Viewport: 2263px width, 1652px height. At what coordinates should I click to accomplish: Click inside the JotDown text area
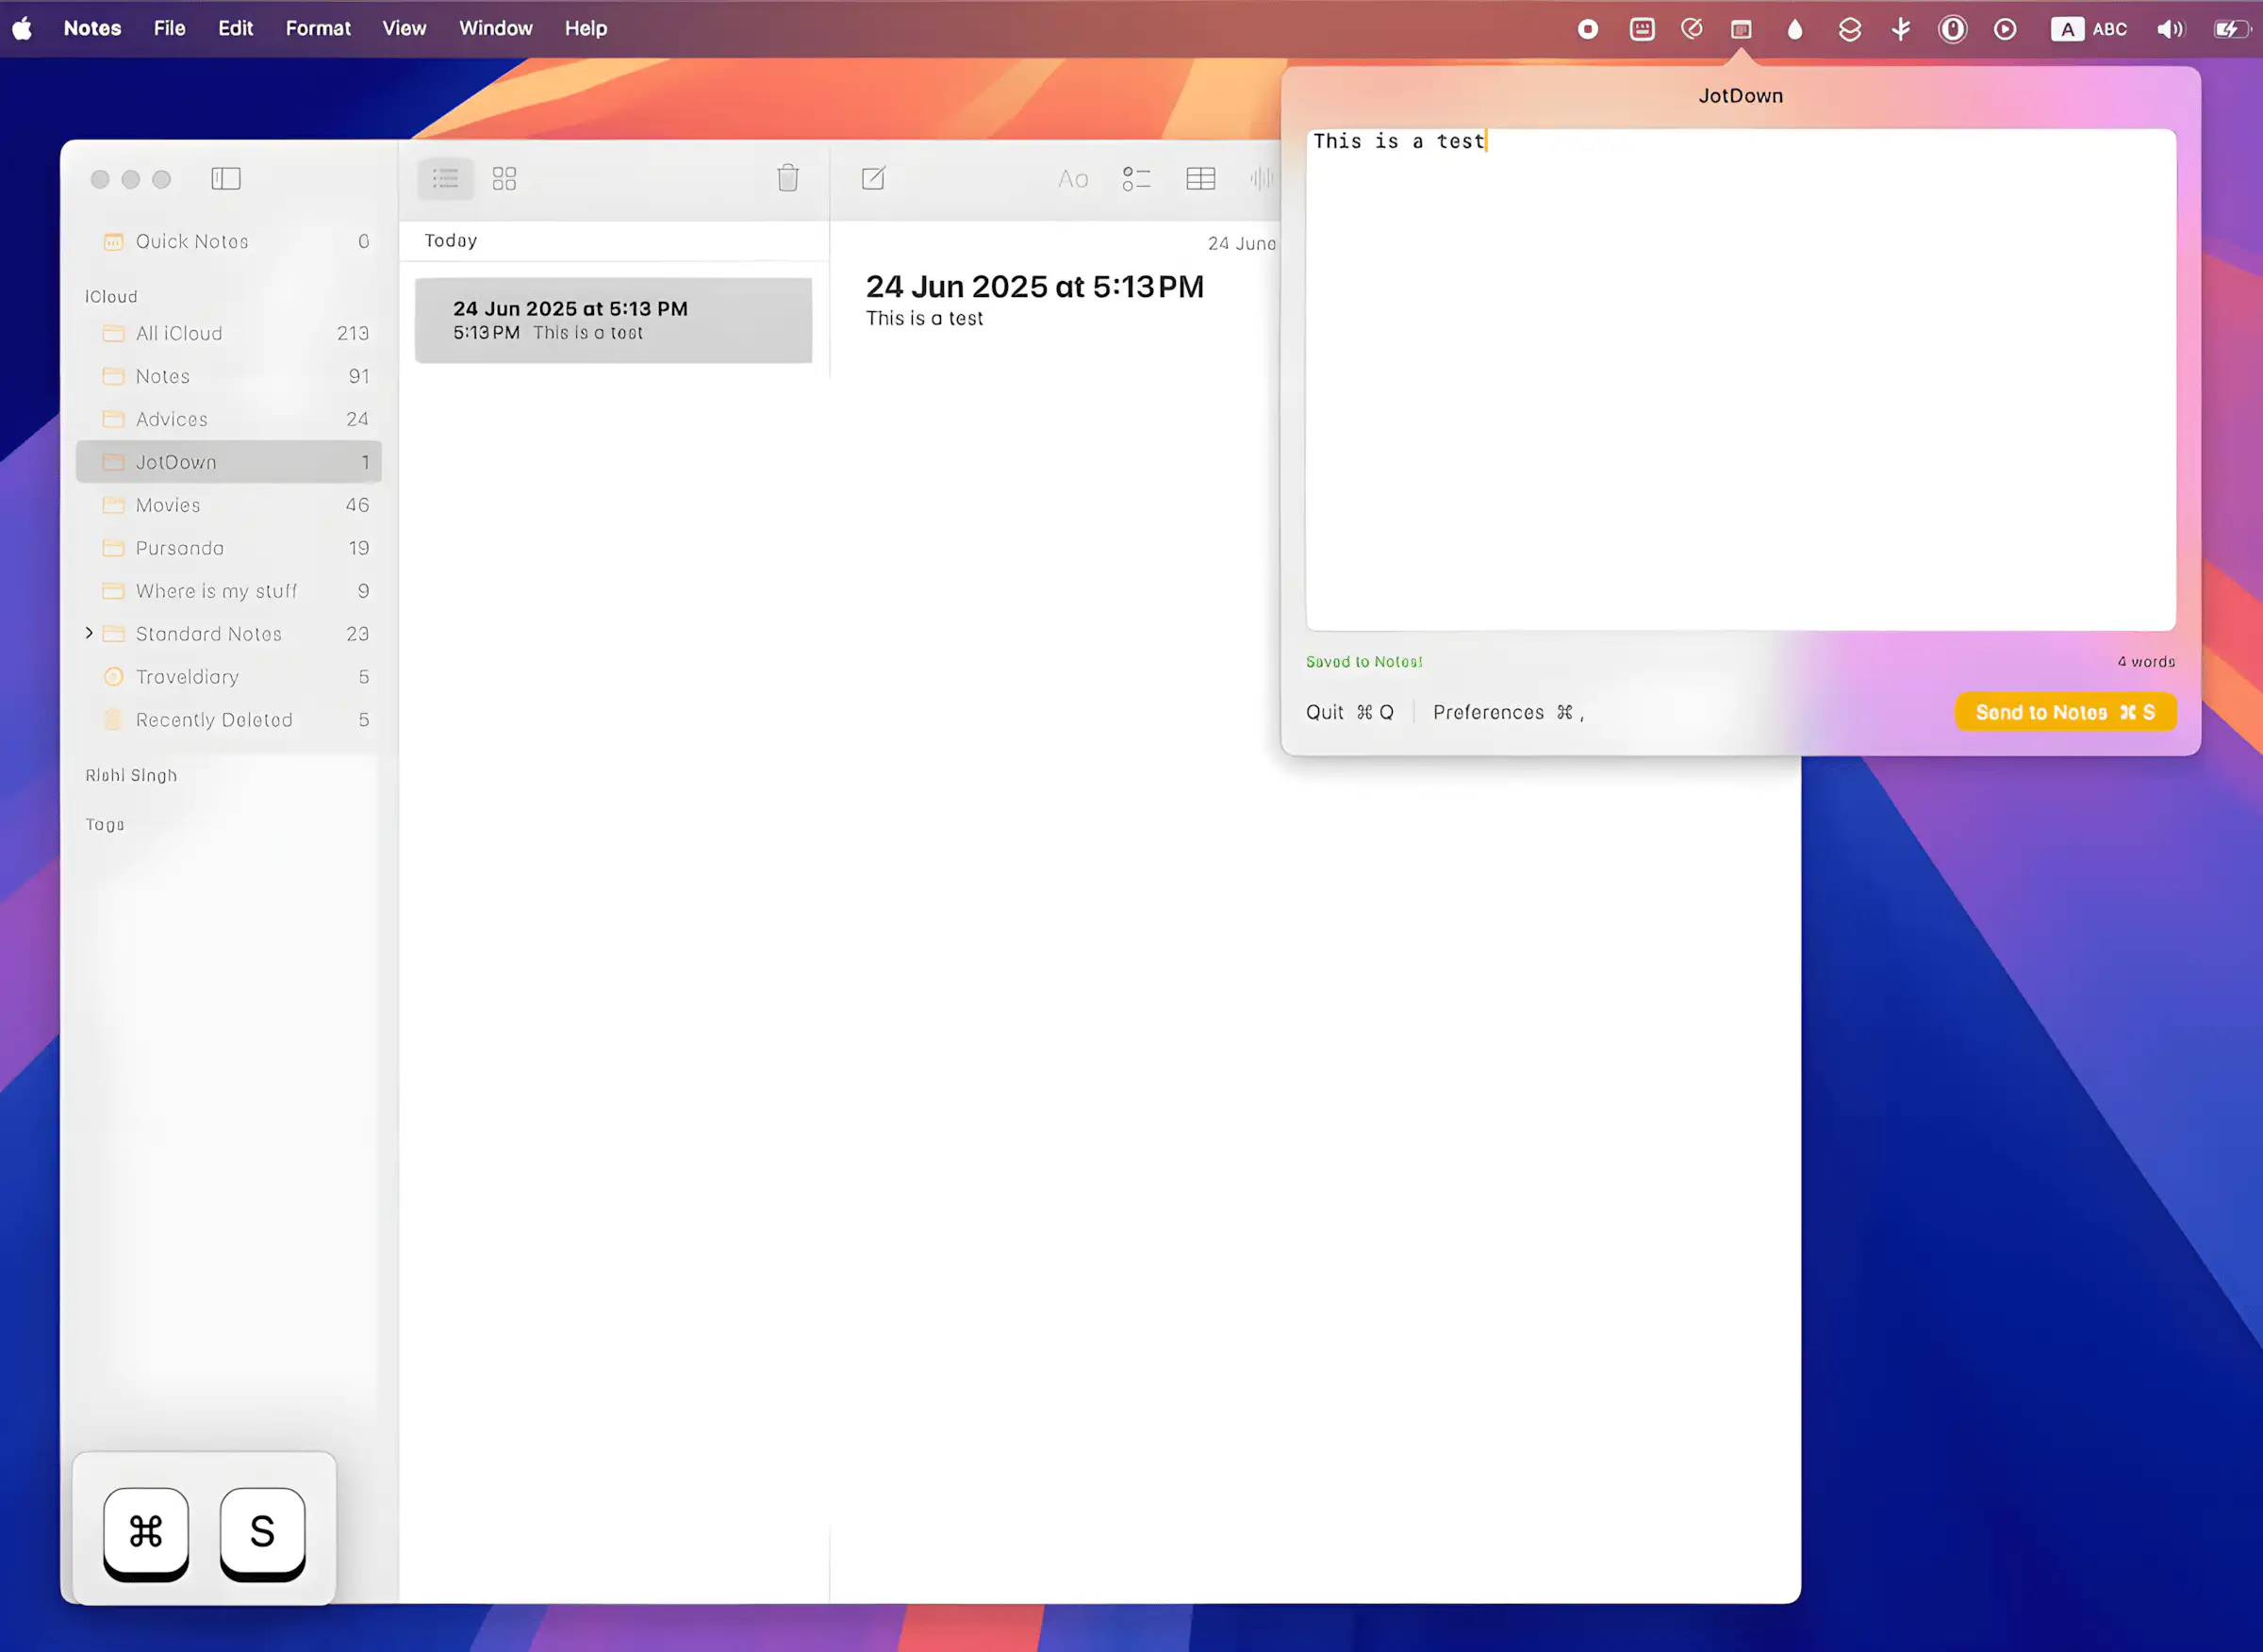[1740, 380]
